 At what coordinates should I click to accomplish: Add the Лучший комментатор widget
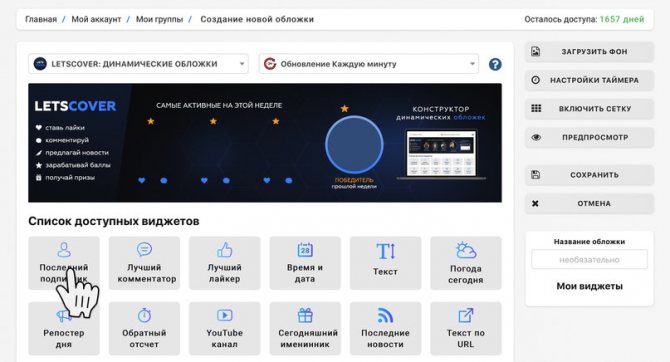click(x=144, y=263)
